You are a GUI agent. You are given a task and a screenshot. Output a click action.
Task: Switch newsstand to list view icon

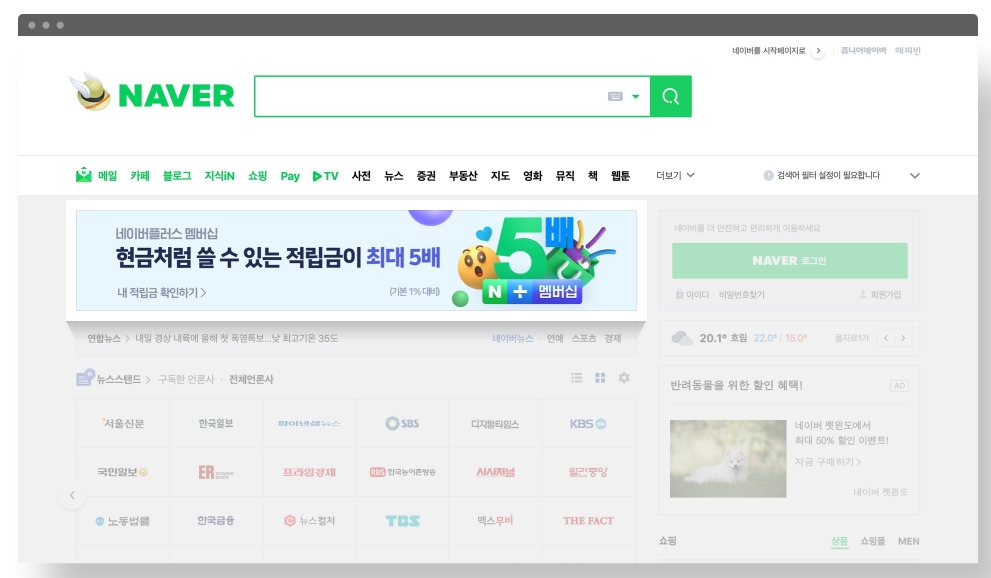576,378
